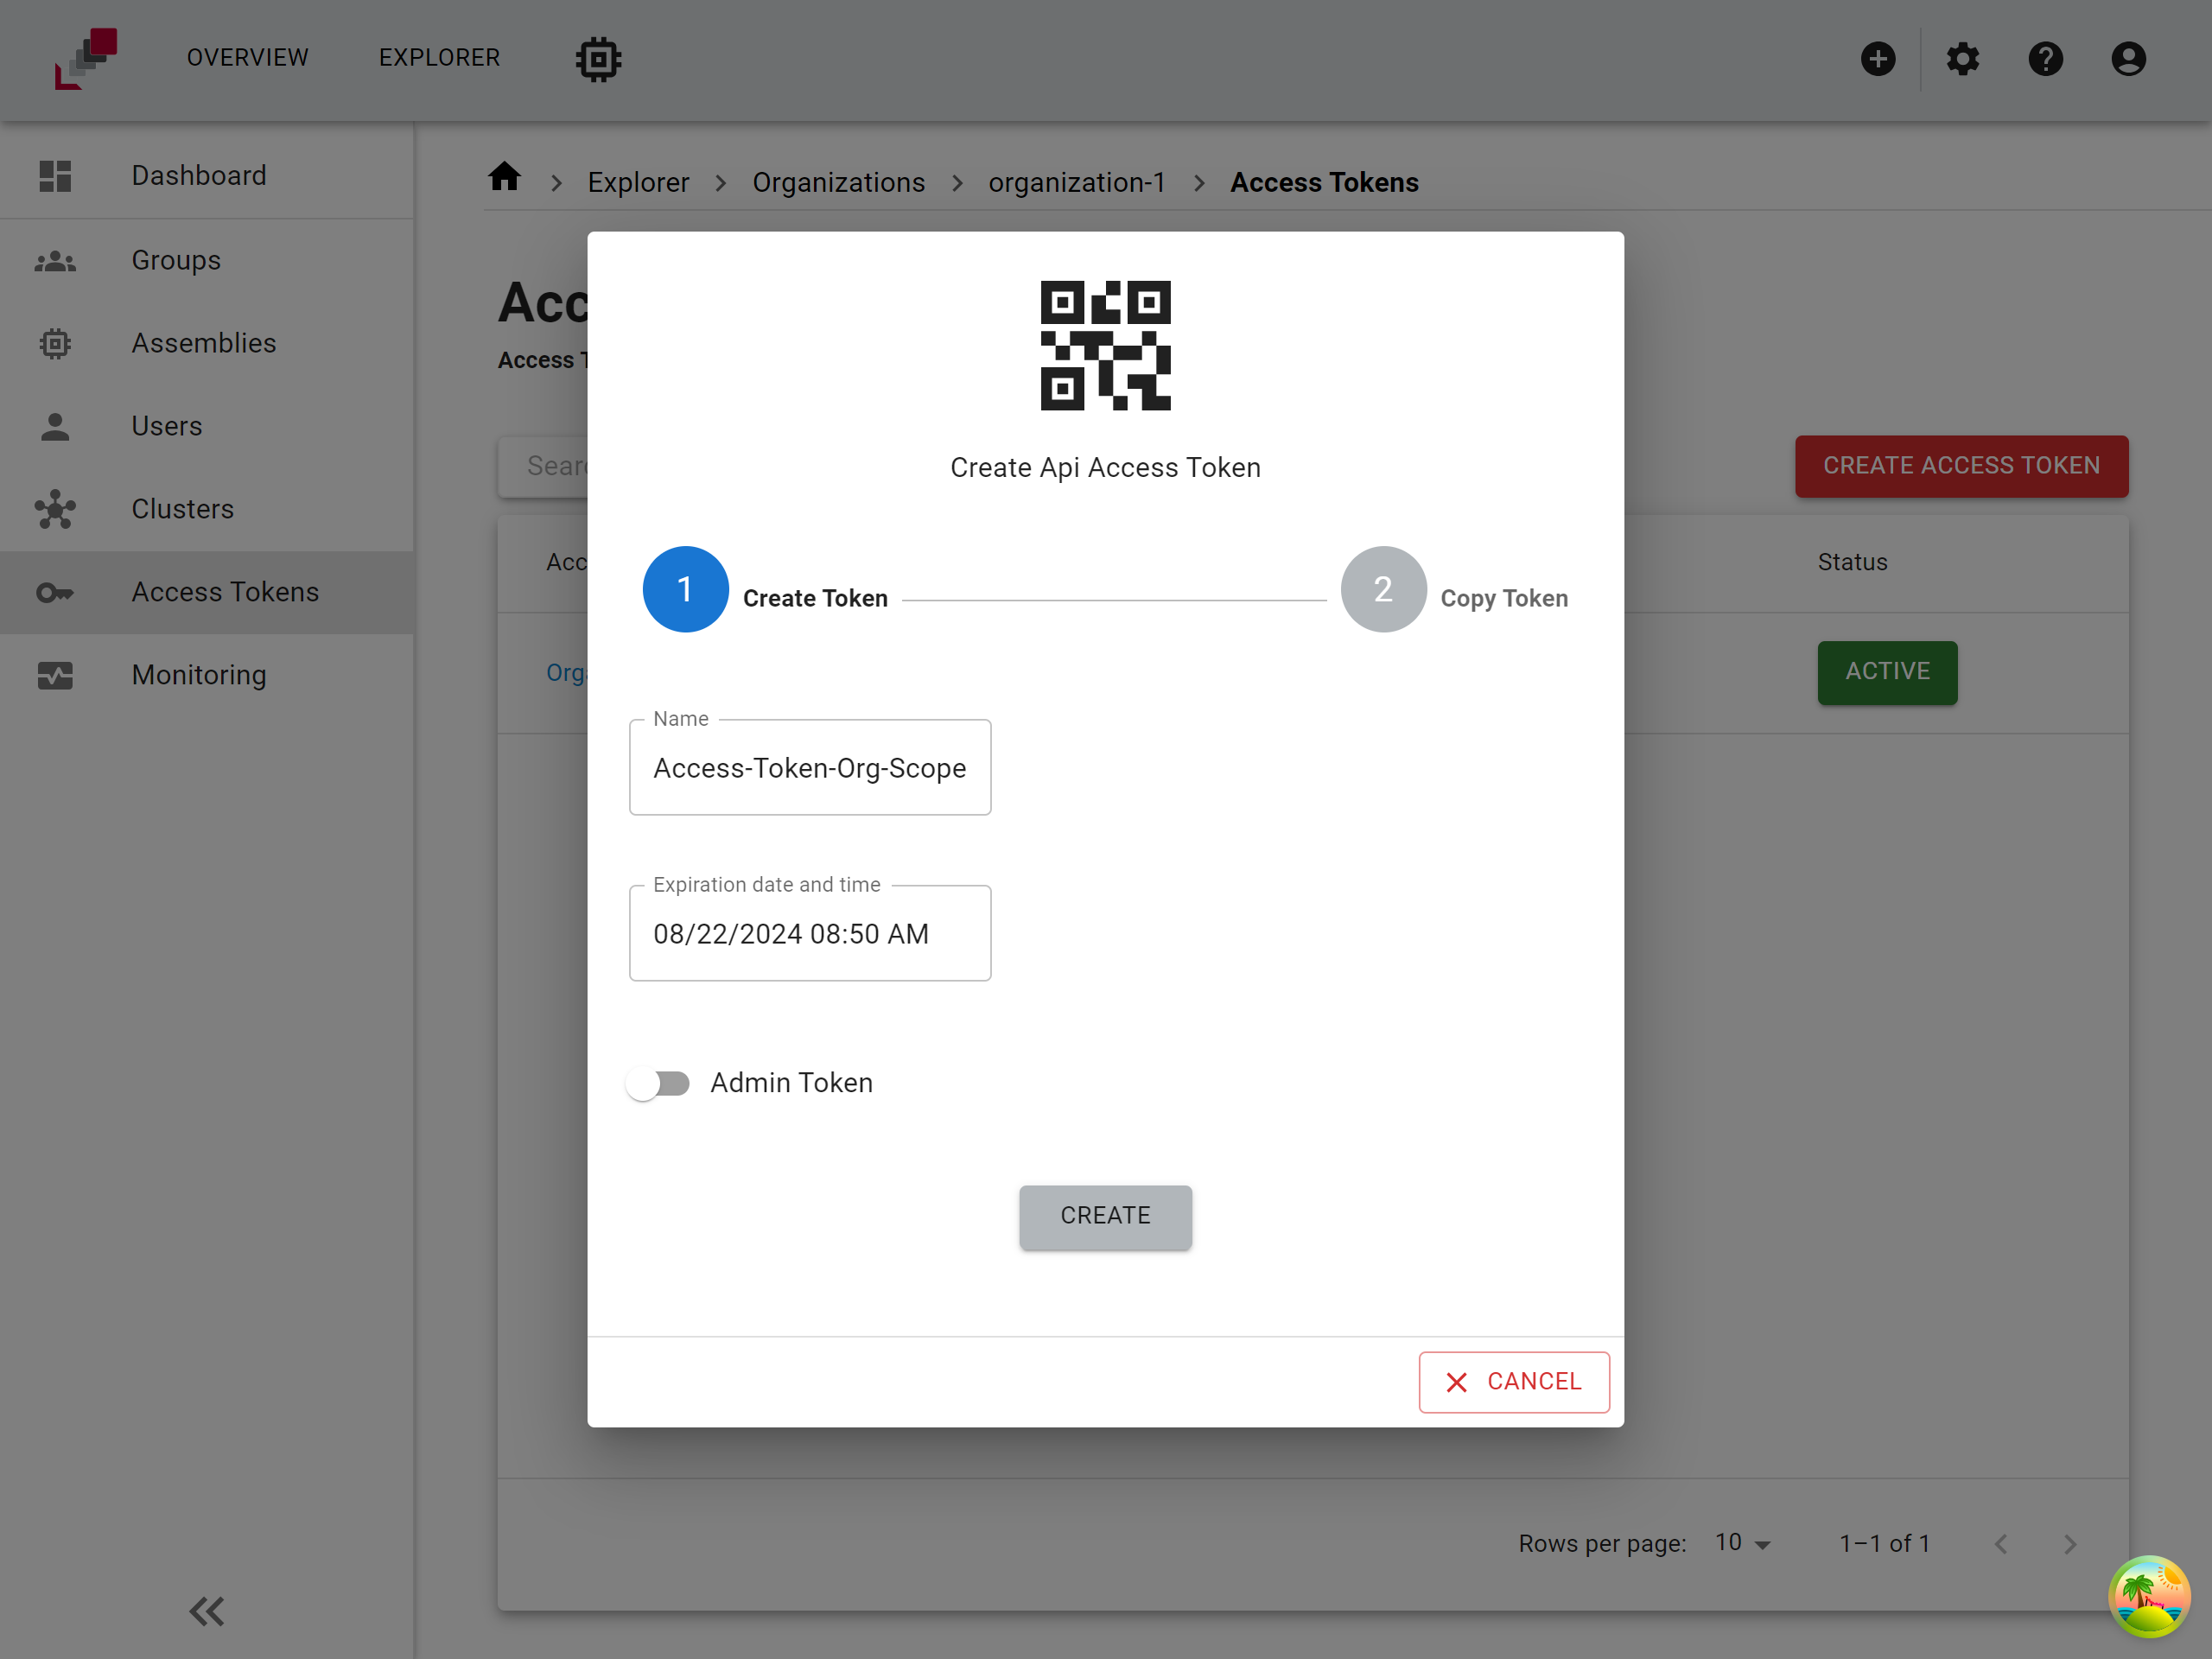Click the application logo in the header

tap(86, 58)
